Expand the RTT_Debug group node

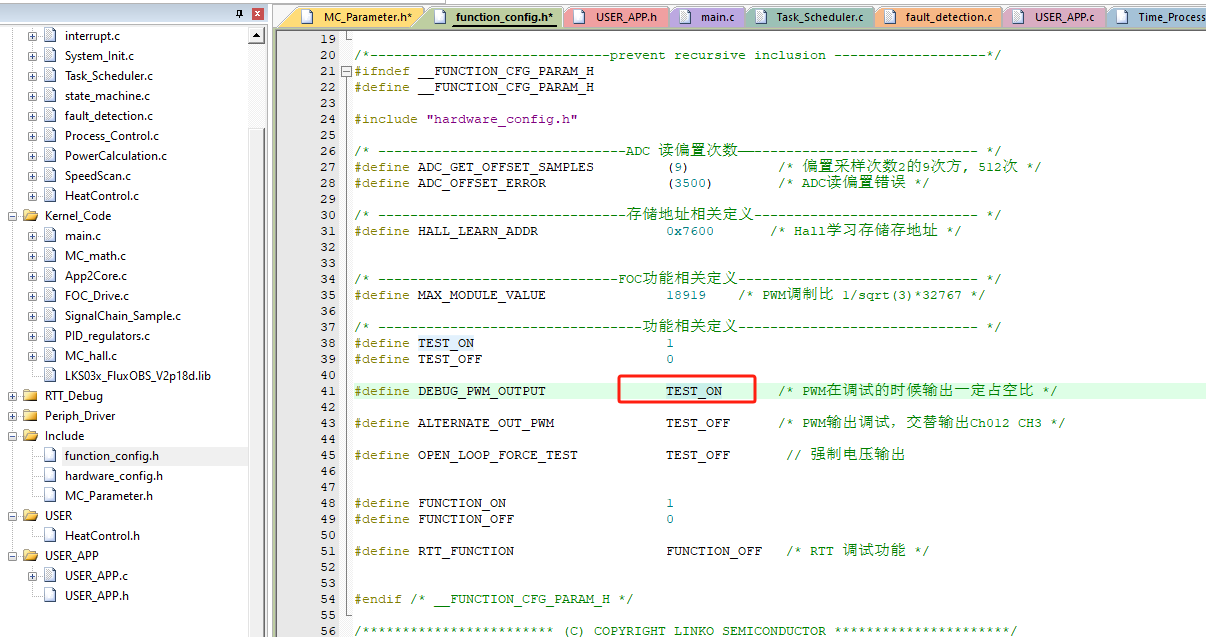[x=13, y=396]
